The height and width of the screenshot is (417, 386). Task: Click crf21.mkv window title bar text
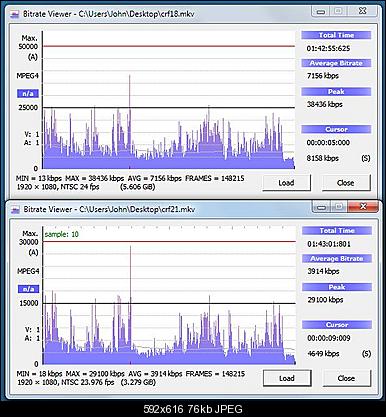pos(109,209)
